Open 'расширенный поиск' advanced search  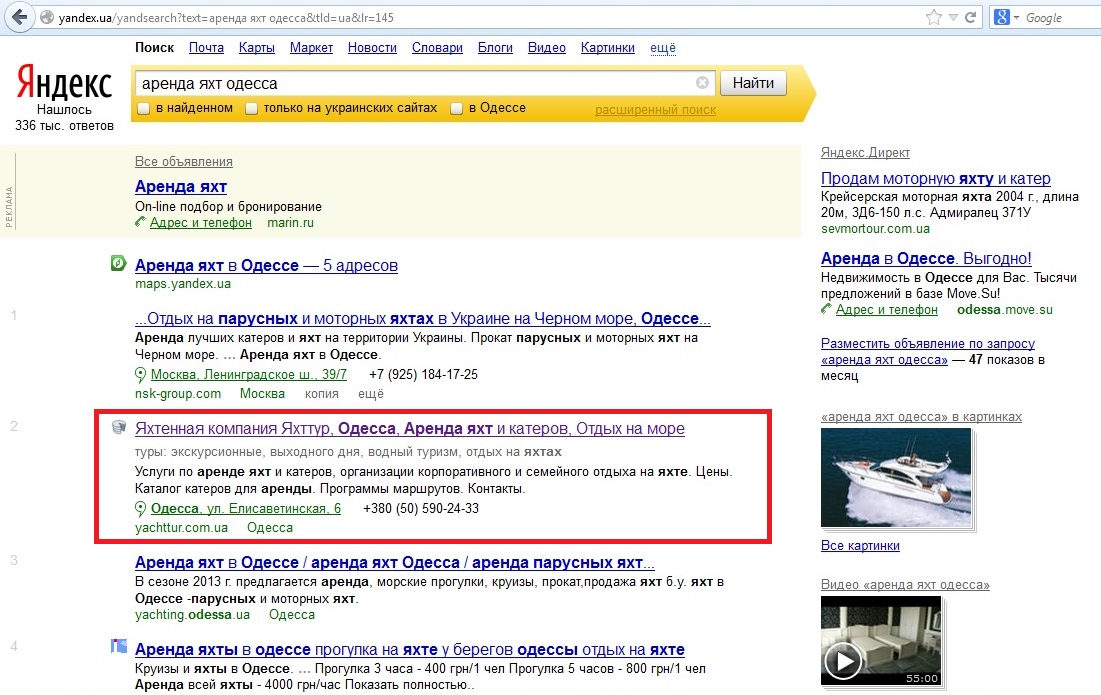click(x=656, y=110)
